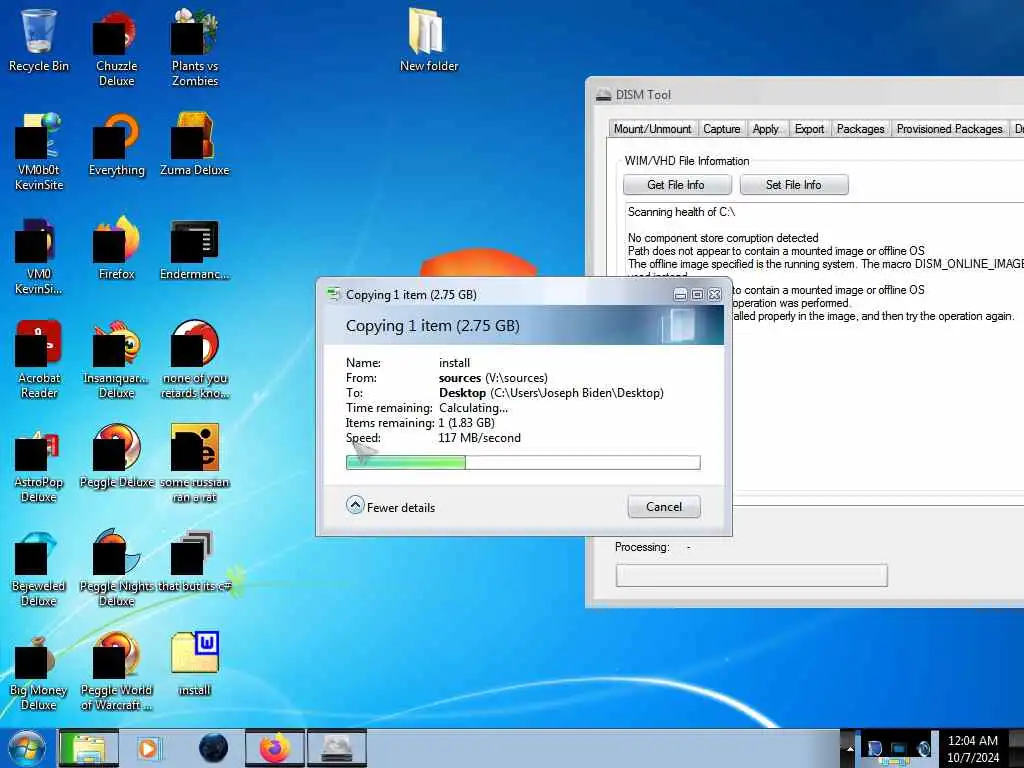Image resolution: width=1024 pixels, height=768 pixels.
Task: Select the Peggle Deluxe desktop icon
Action: pos(116,457)
